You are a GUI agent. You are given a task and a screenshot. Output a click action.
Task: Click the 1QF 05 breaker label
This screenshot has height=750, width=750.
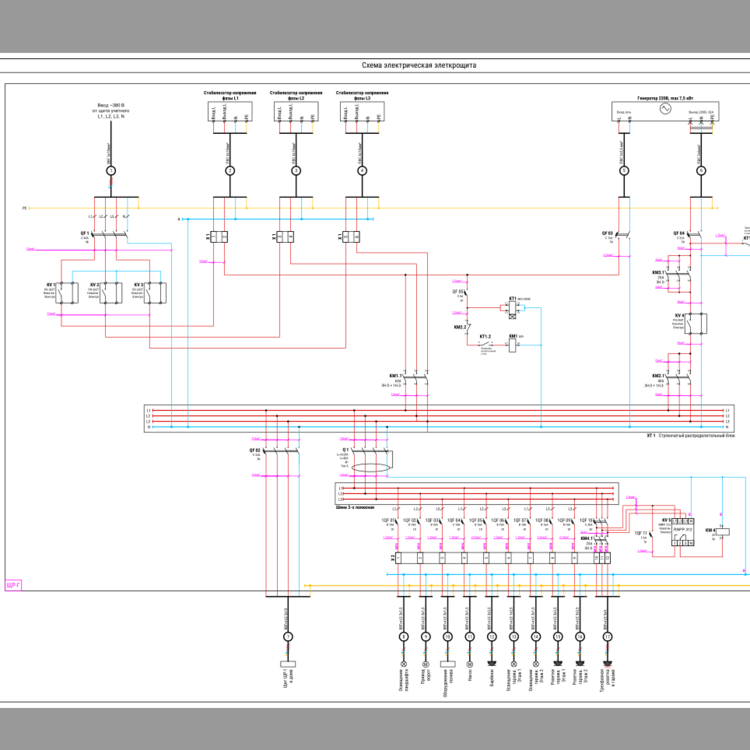coord(476,520)
